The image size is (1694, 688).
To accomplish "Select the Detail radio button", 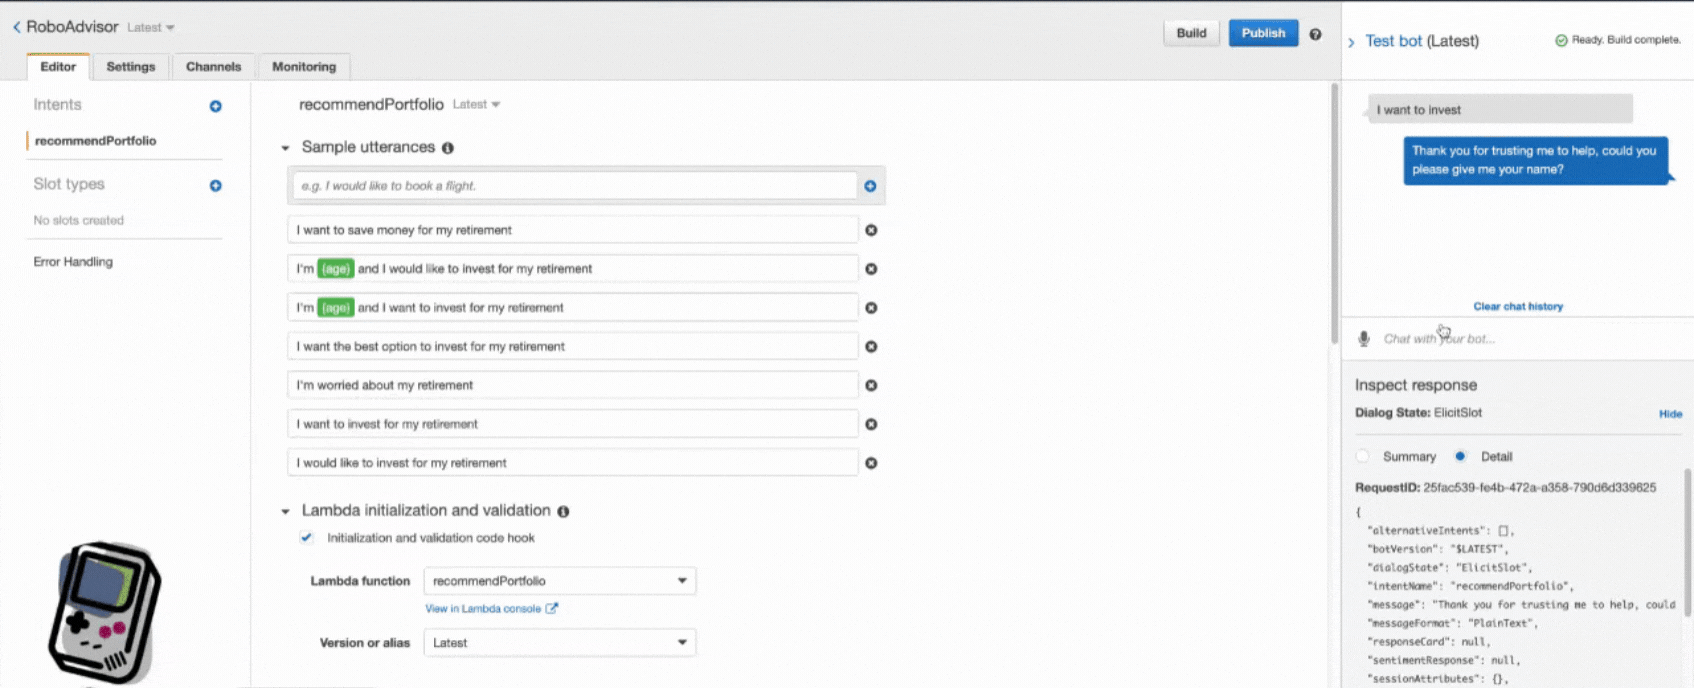I will point(1460,456).
